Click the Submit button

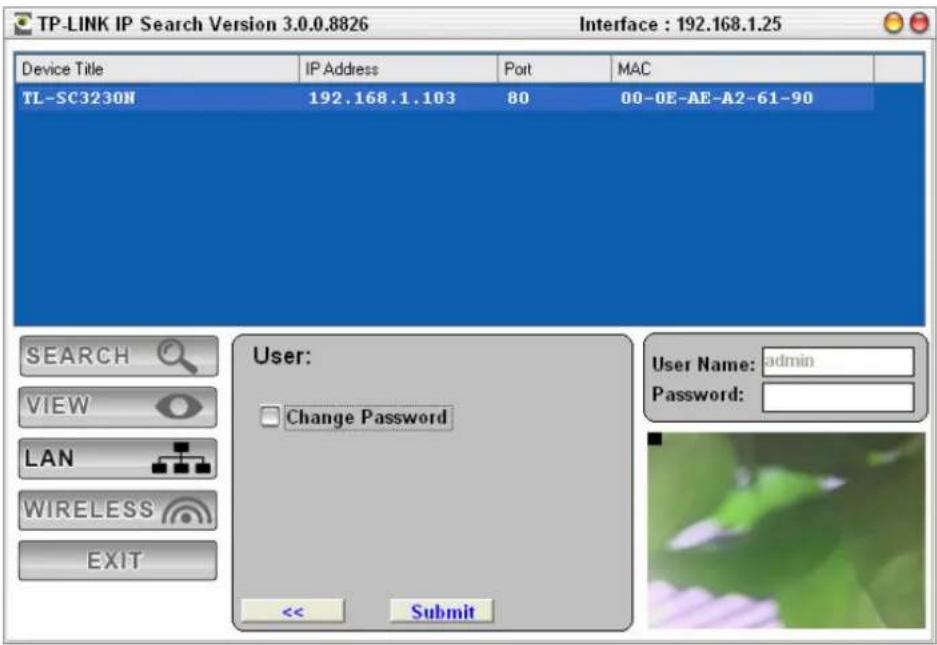point(442,611)
